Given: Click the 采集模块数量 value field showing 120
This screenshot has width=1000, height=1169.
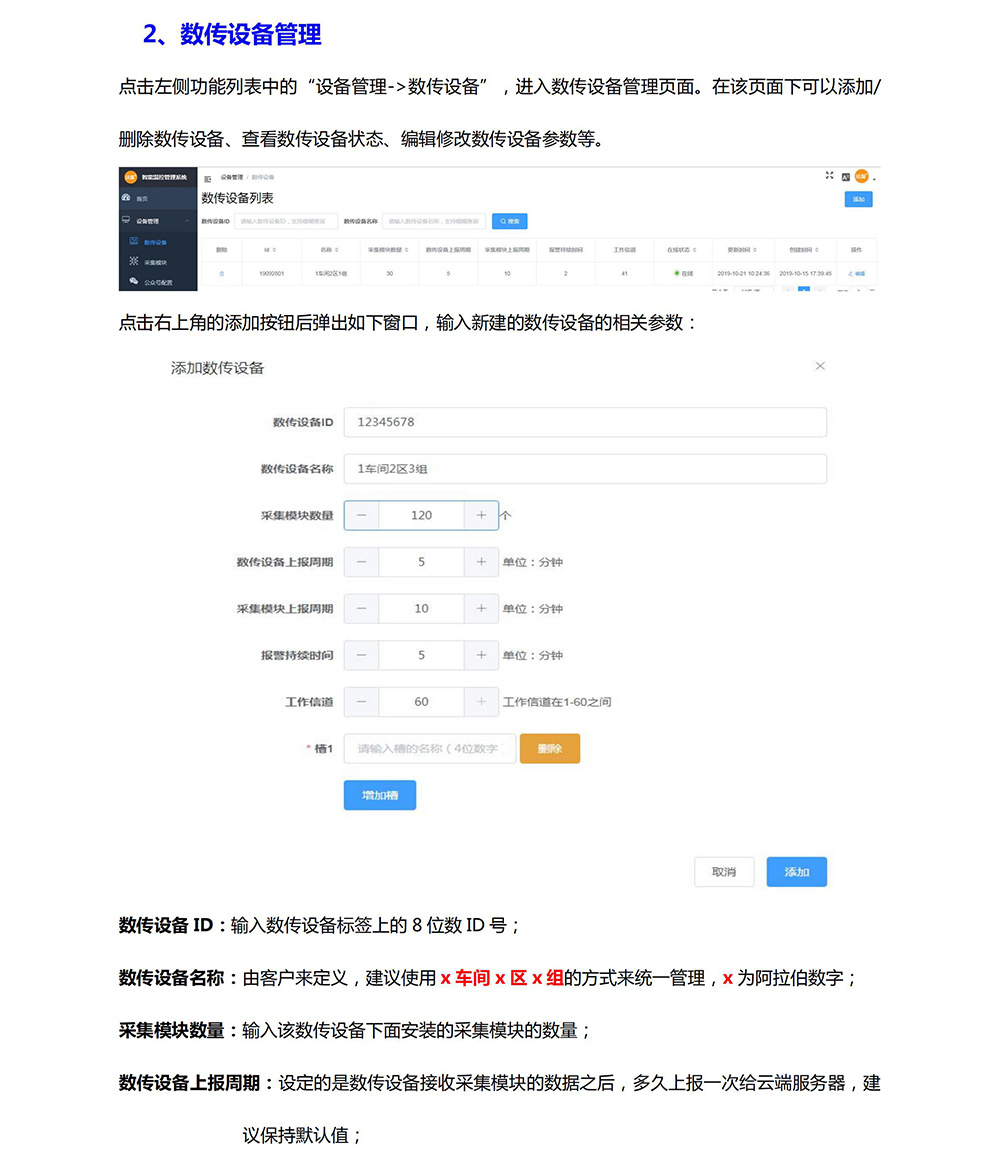Looking at the screenshot, I should tap(421, 515).
